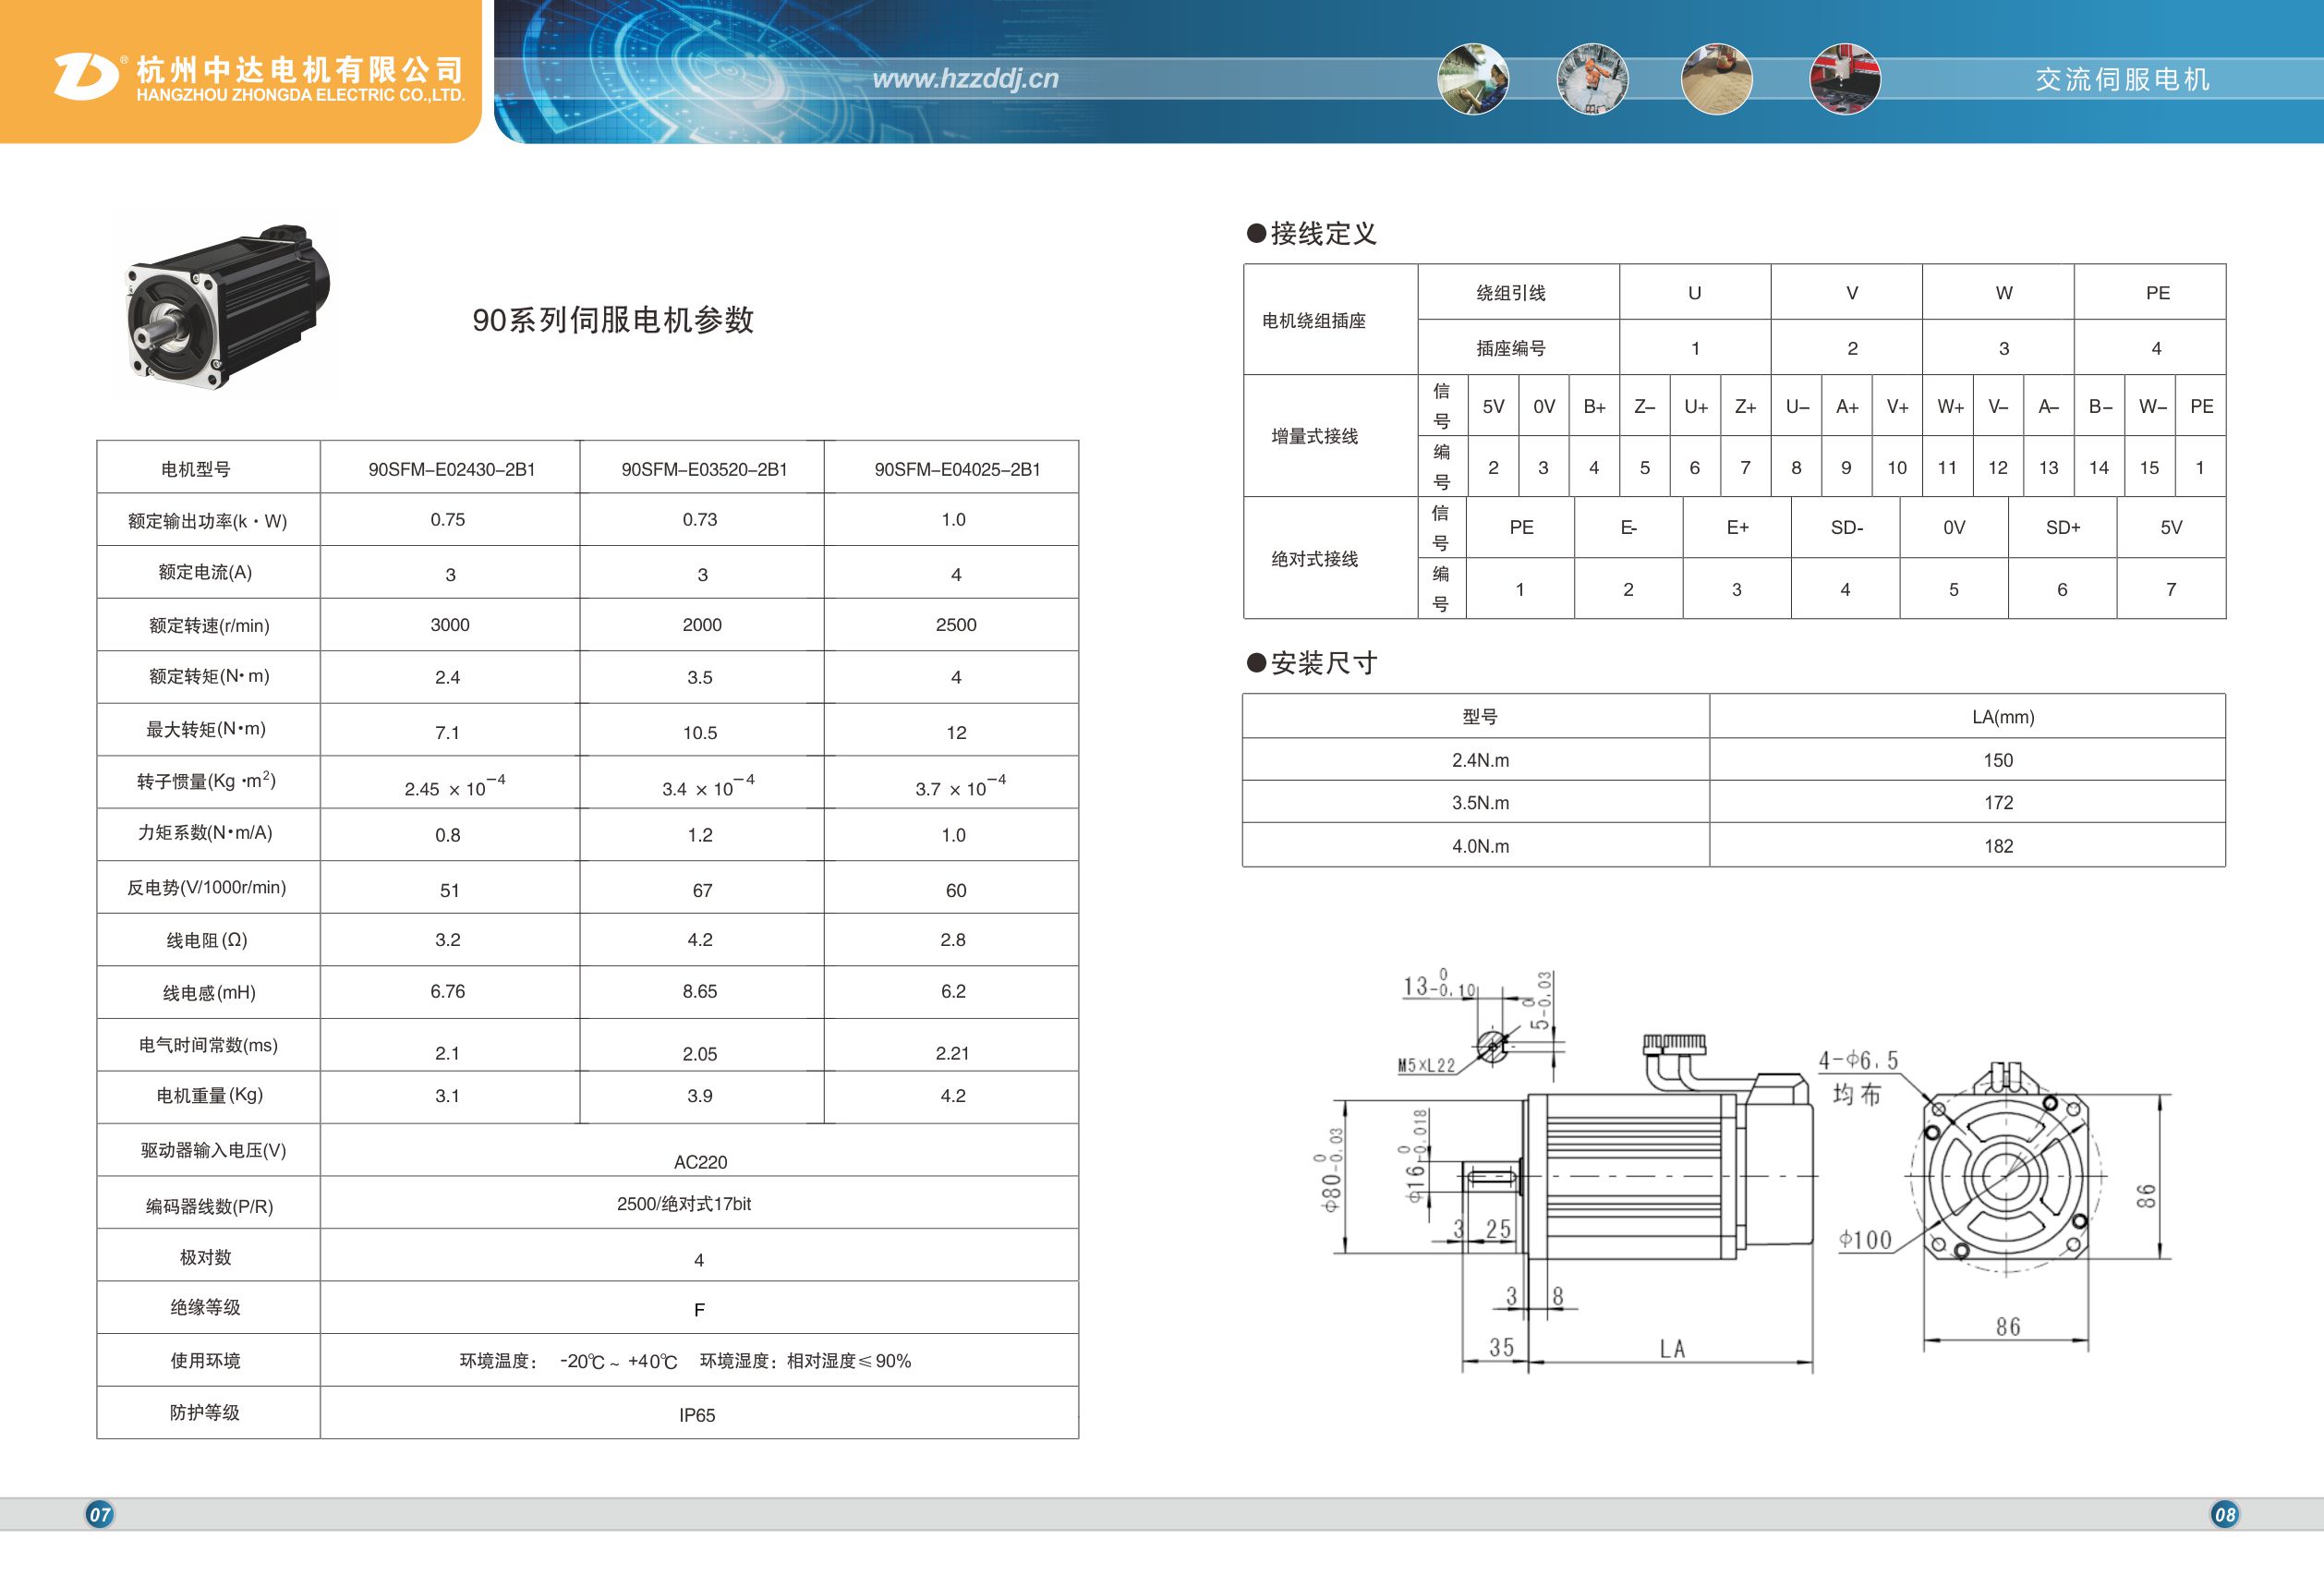
Task: Click incremental signal cell Z+
Action: click(1746, 406)
